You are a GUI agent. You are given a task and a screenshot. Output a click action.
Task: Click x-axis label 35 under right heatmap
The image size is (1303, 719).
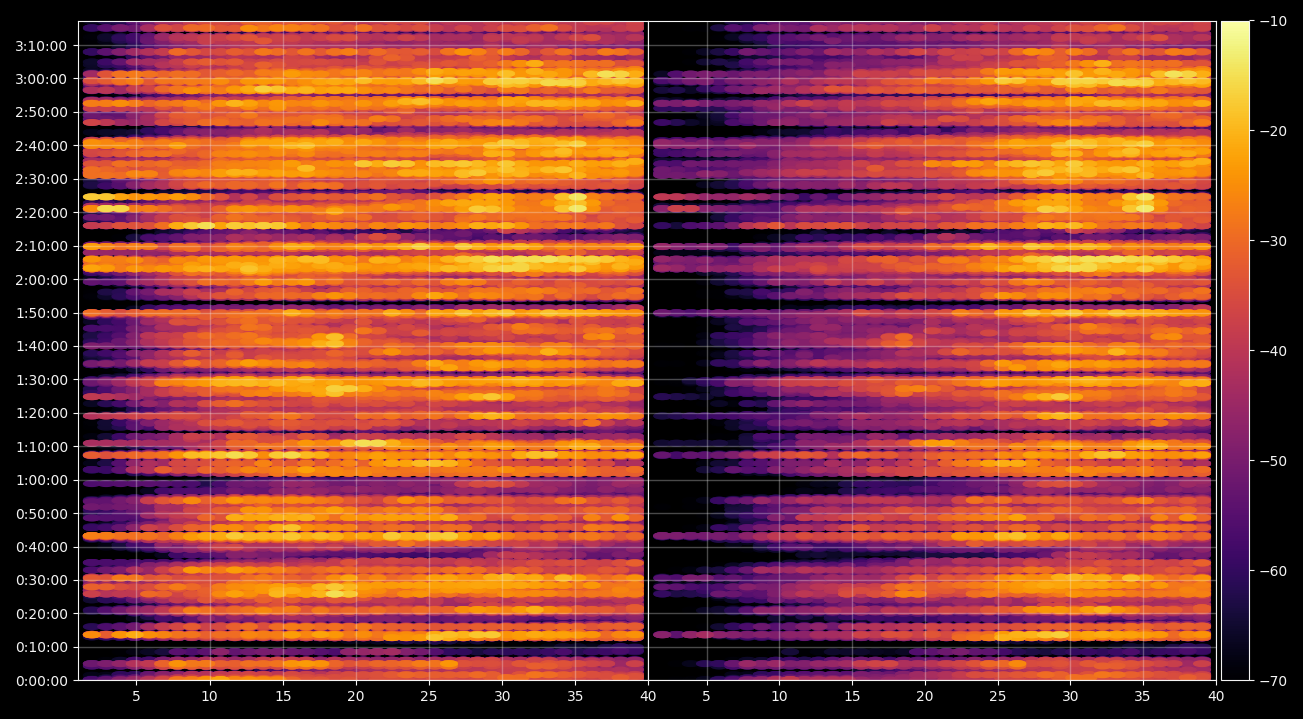1144,696
